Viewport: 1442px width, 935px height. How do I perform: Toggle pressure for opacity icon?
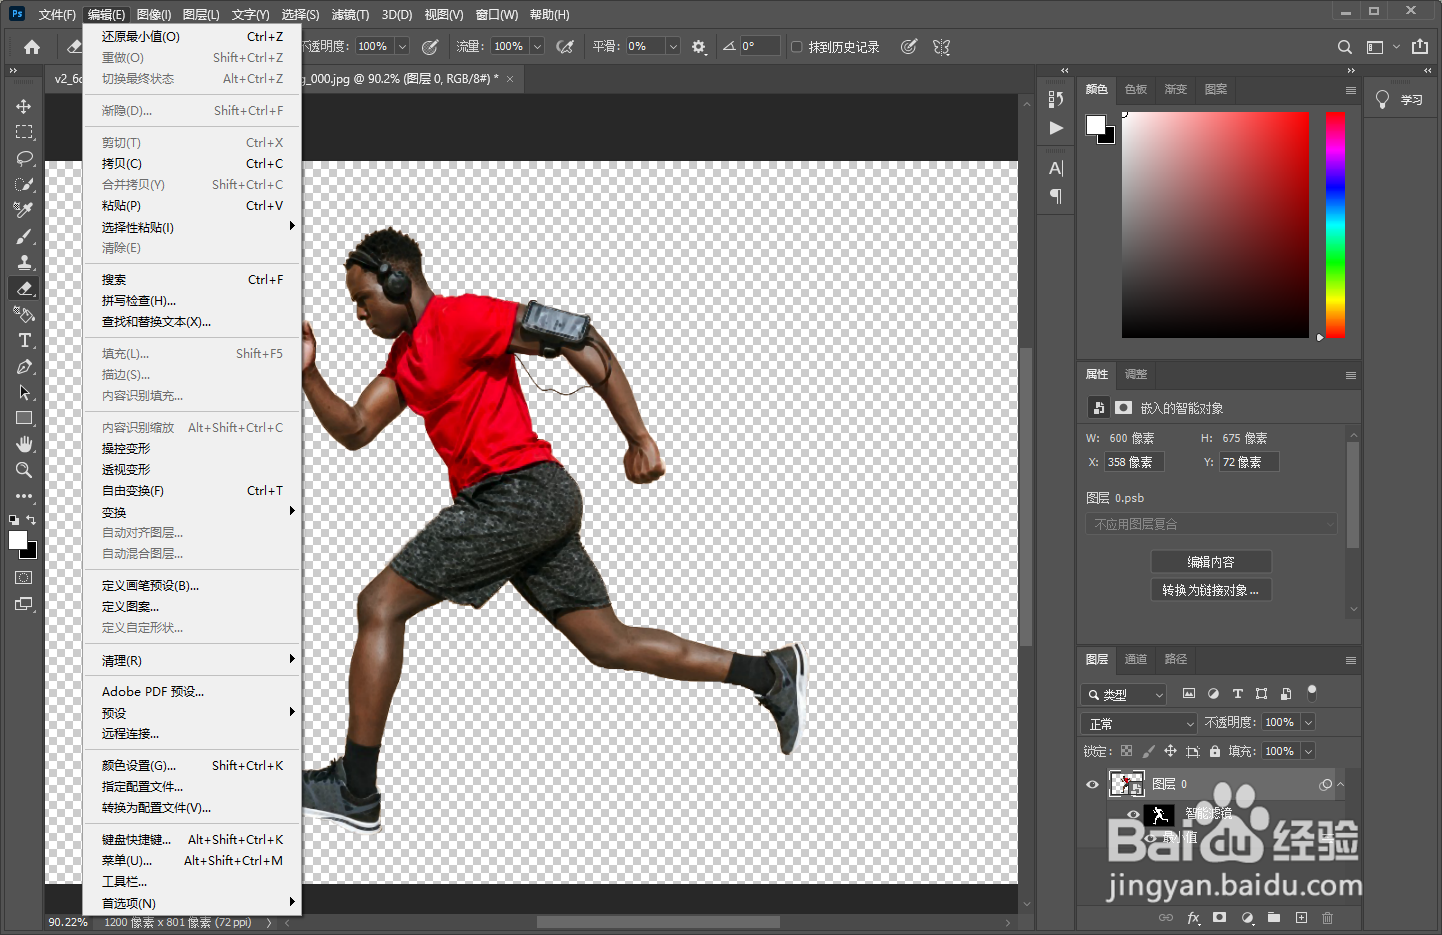pos(430,47)
